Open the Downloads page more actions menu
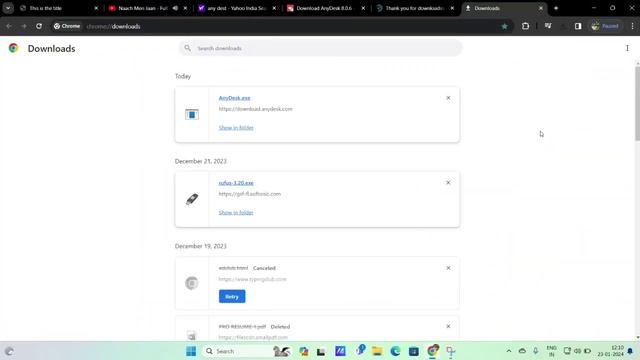The image size is (640, 360). click(627, 48)
